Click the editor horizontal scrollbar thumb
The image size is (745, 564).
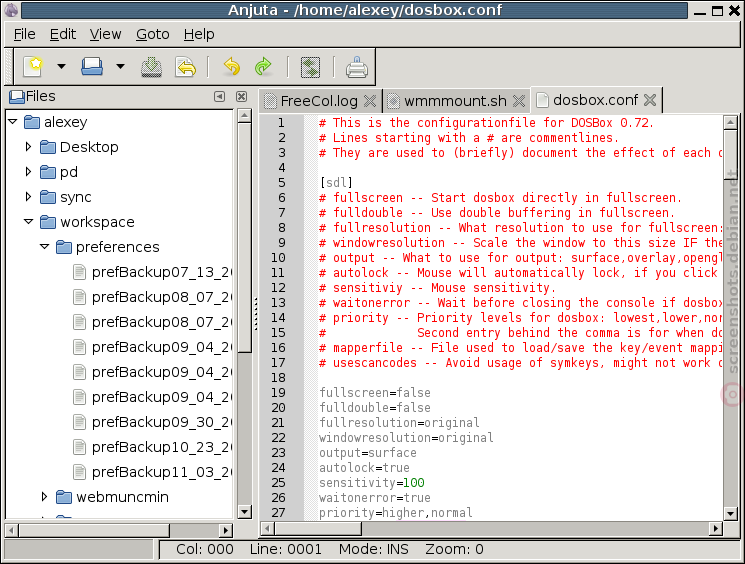click(318, 528)
